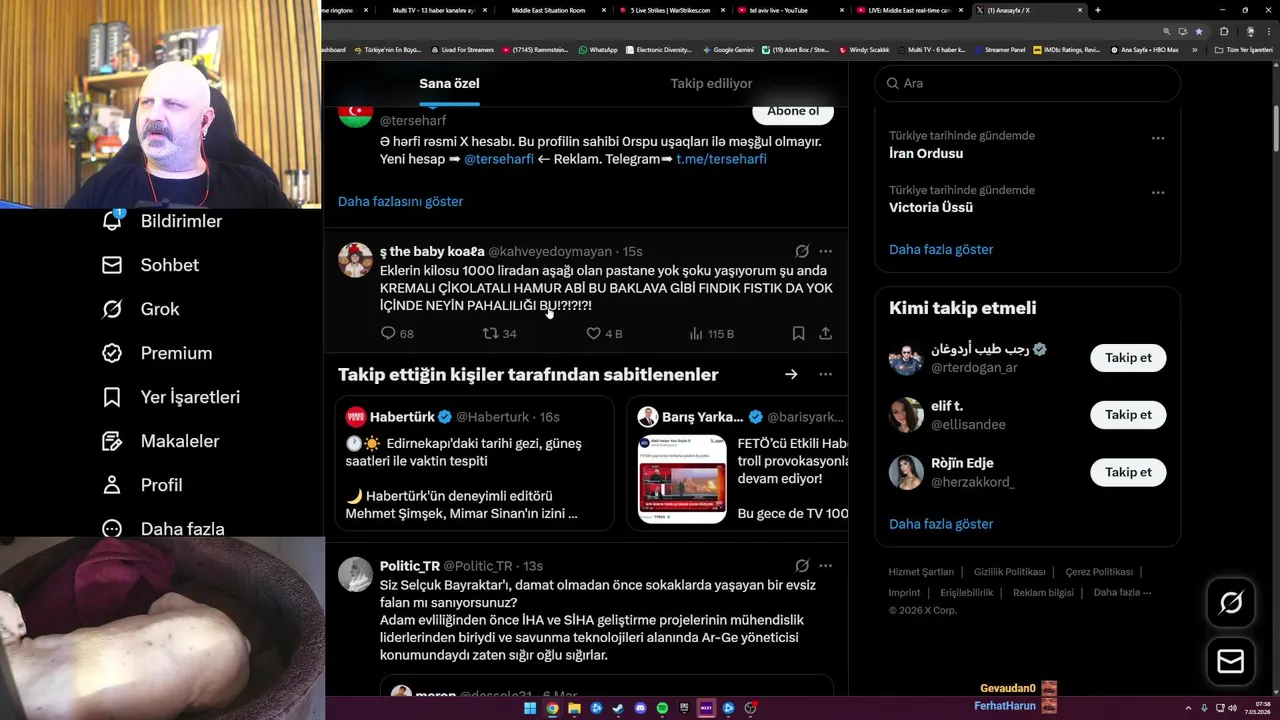Open Windows Start menu
This screenshot has height=720, width=1280.
coord(530,708)
